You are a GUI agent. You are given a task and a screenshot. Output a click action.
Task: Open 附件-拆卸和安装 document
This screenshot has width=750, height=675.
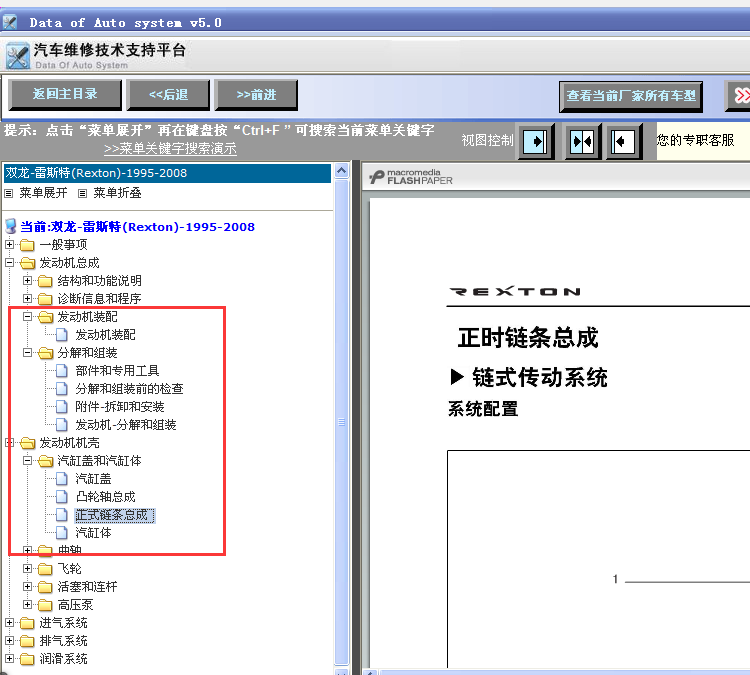click(120, 407)
